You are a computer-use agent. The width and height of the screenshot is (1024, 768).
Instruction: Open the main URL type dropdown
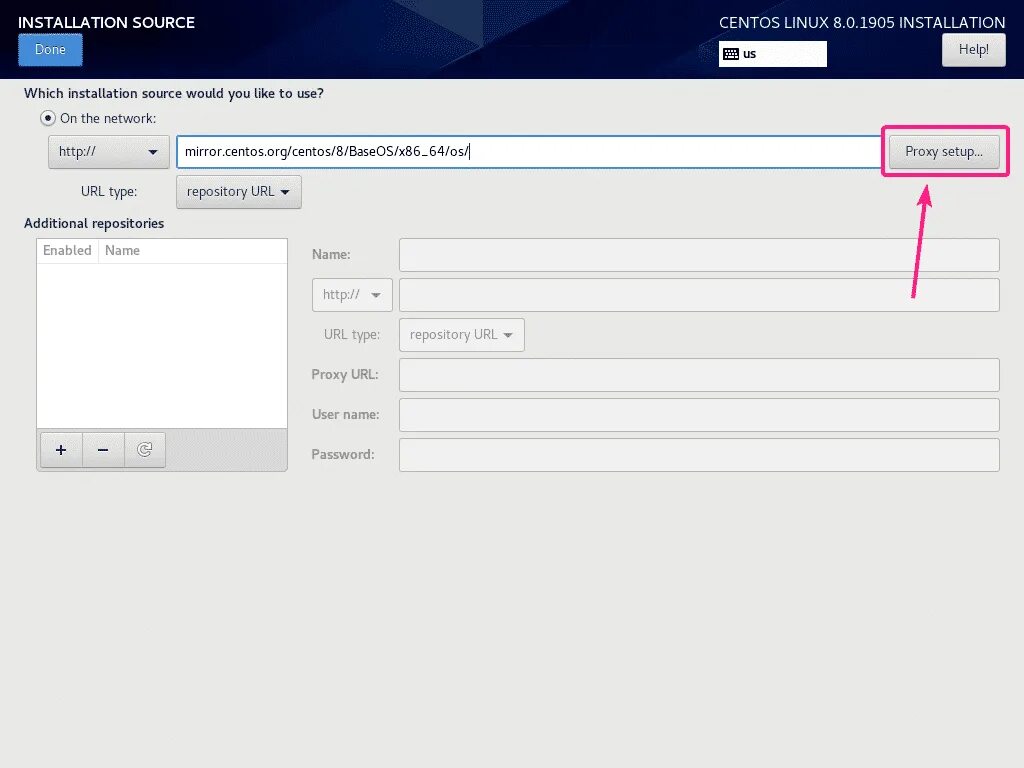click(238, 192)
